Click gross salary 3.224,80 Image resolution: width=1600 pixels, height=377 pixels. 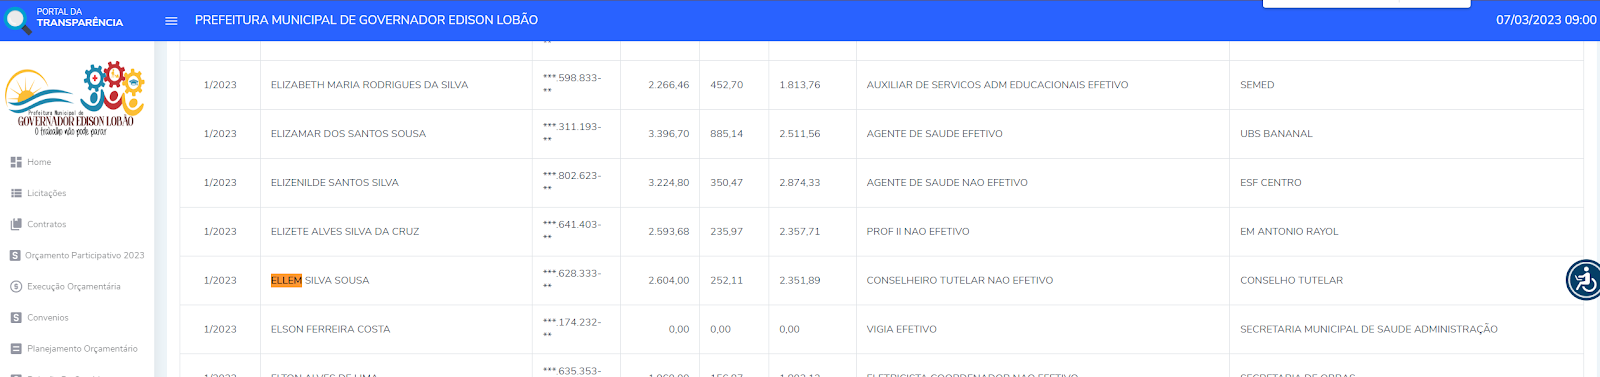pos(668,183)
